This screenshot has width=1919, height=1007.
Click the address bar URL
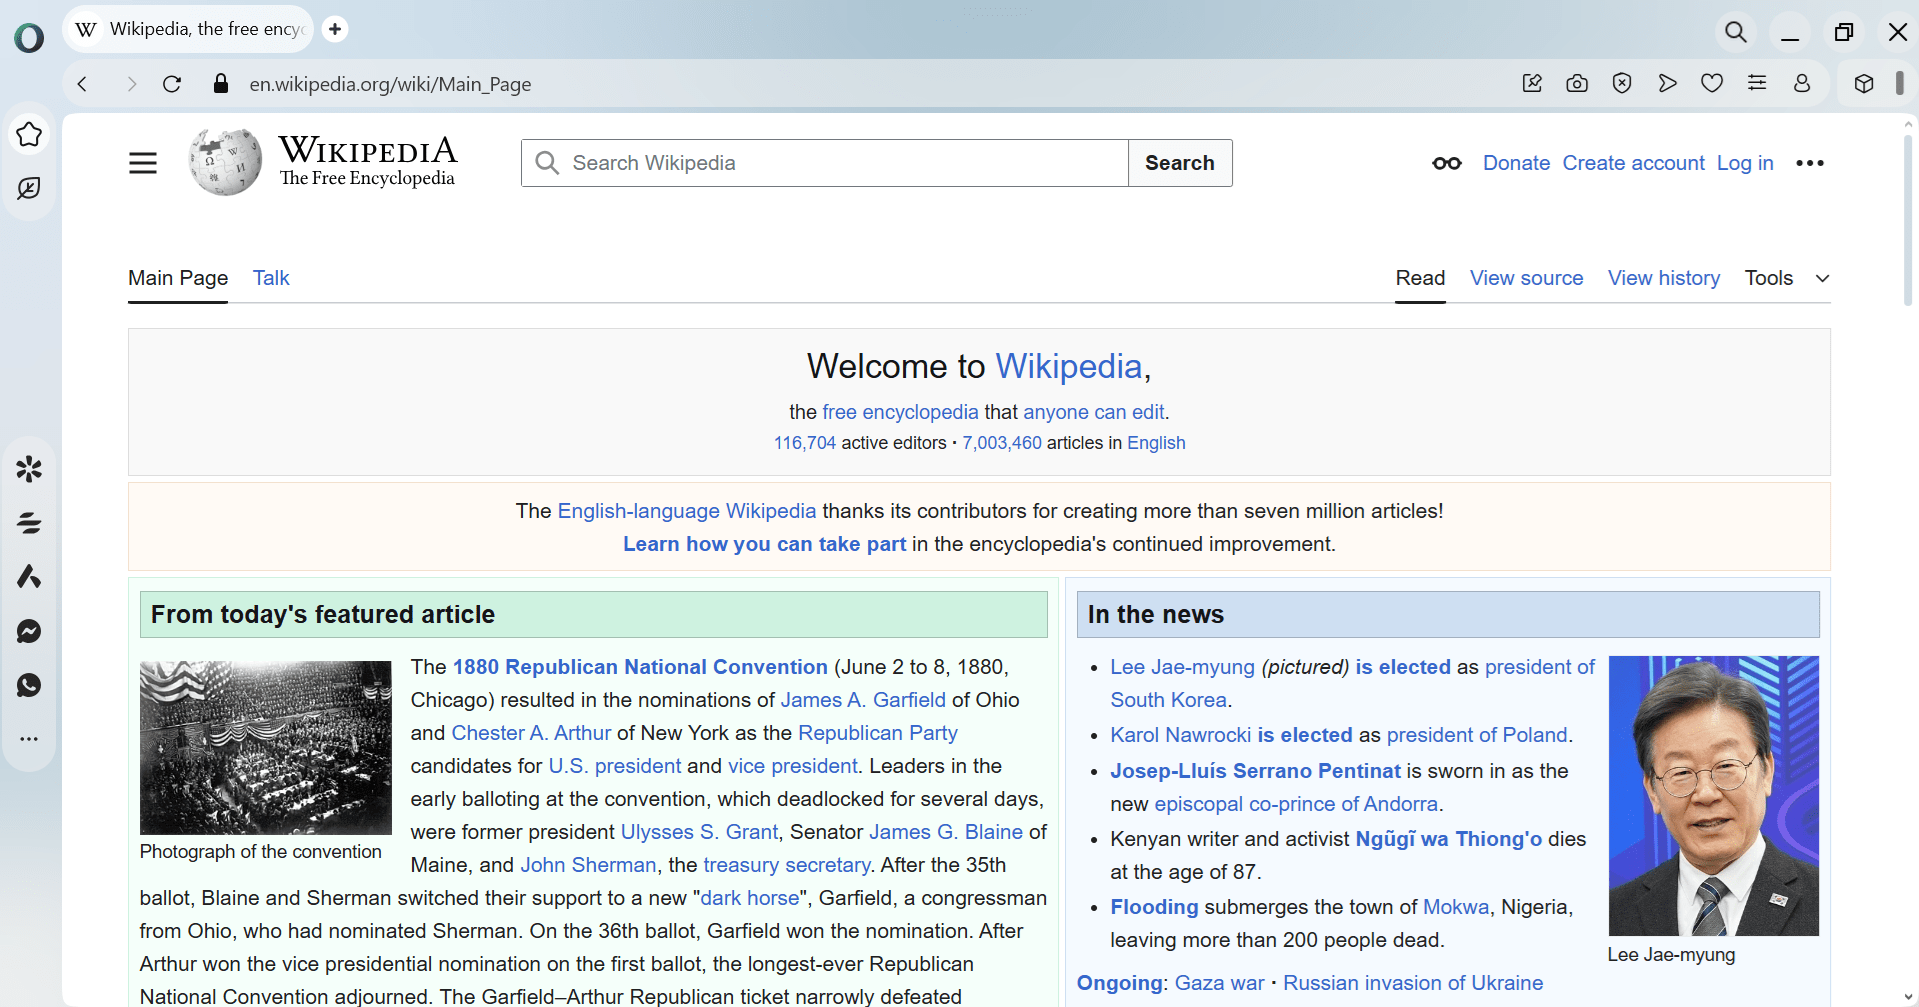(390, 84)
